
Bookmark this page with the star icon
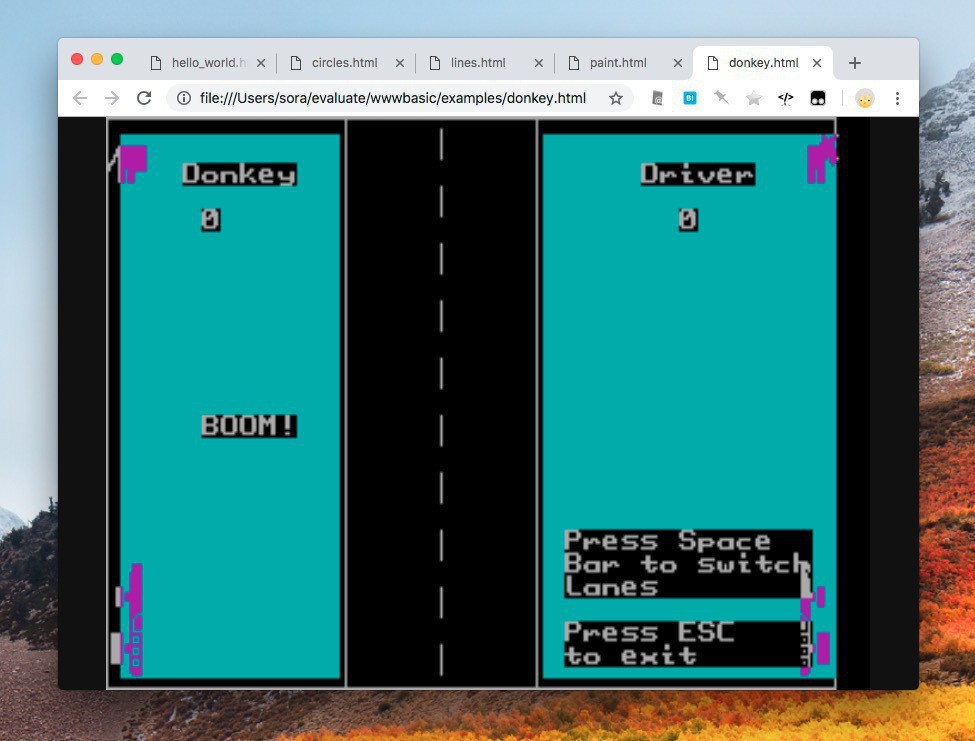[616, 98]
